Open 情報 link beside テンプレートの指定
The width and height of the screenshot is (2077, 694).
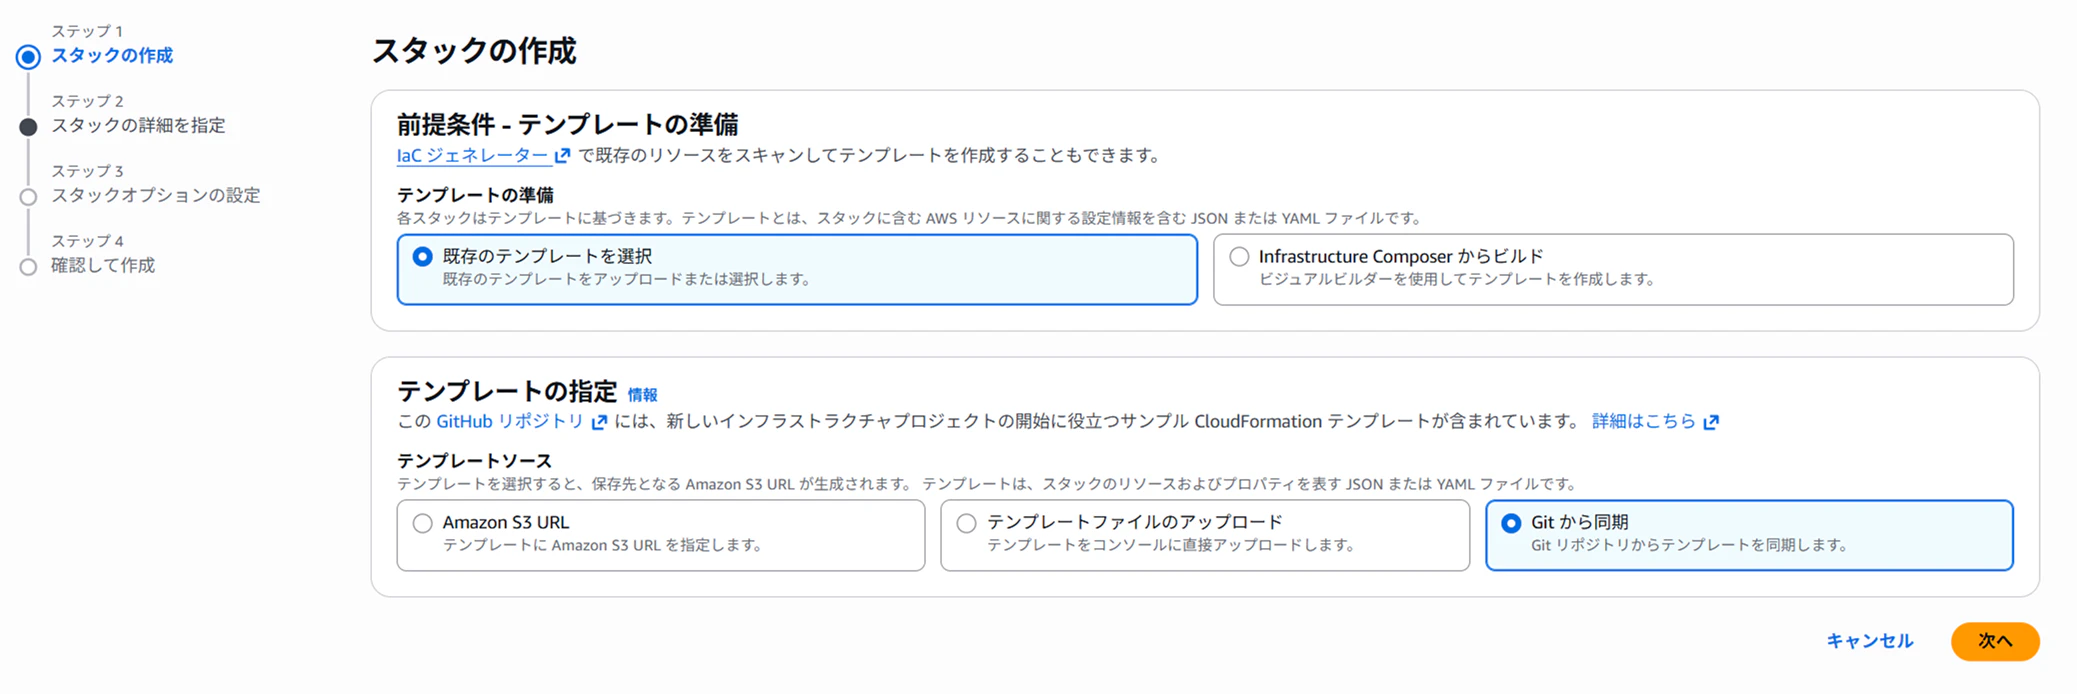pyautogui.click(x=642, y=395)
